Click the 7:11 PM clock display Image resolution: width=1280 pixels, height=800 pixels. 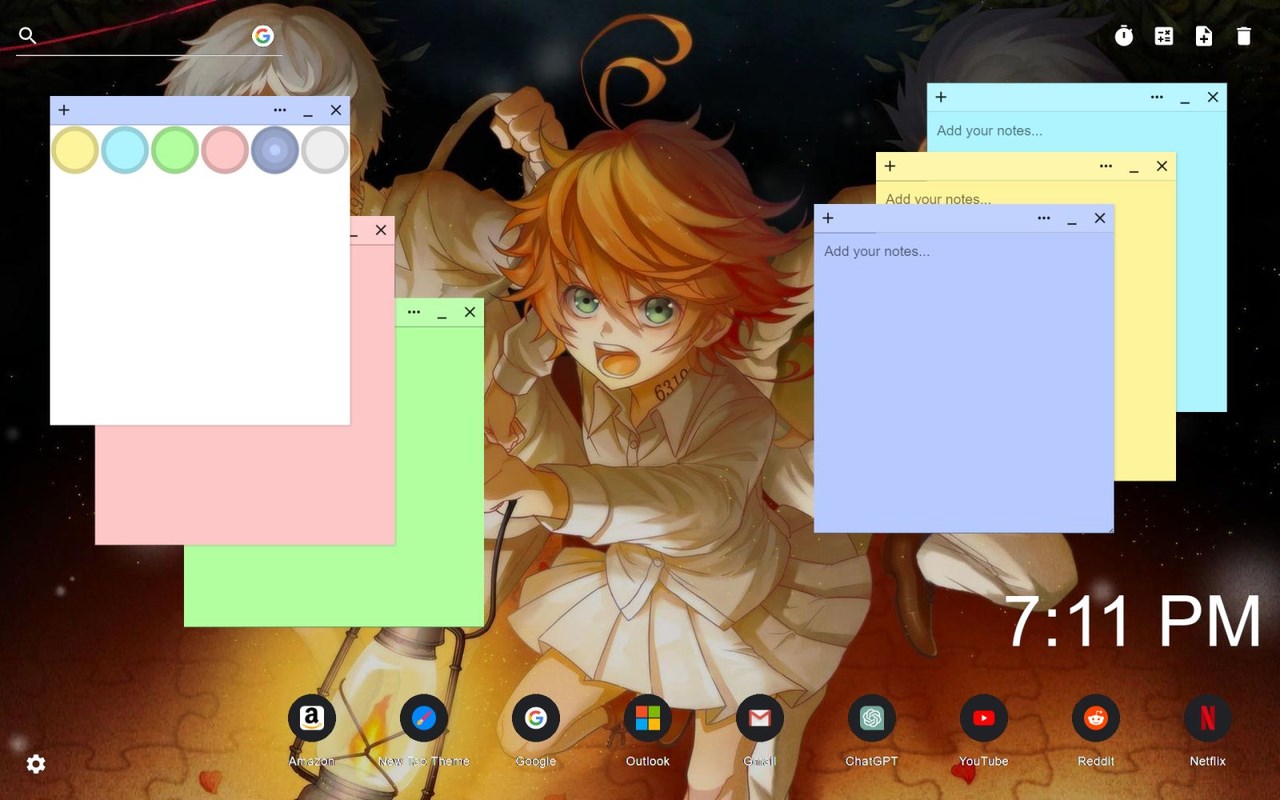pos(1133,622)
